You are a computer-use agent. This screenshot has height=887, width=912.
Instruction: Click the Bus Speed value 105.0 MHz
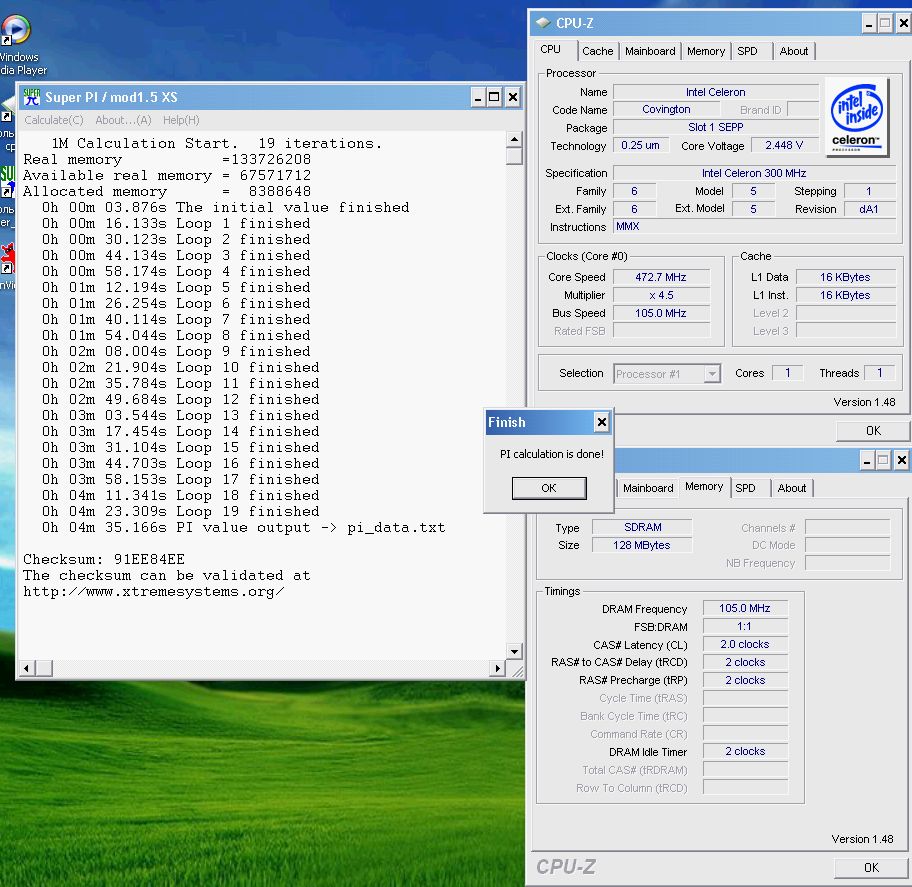[661, 314]
